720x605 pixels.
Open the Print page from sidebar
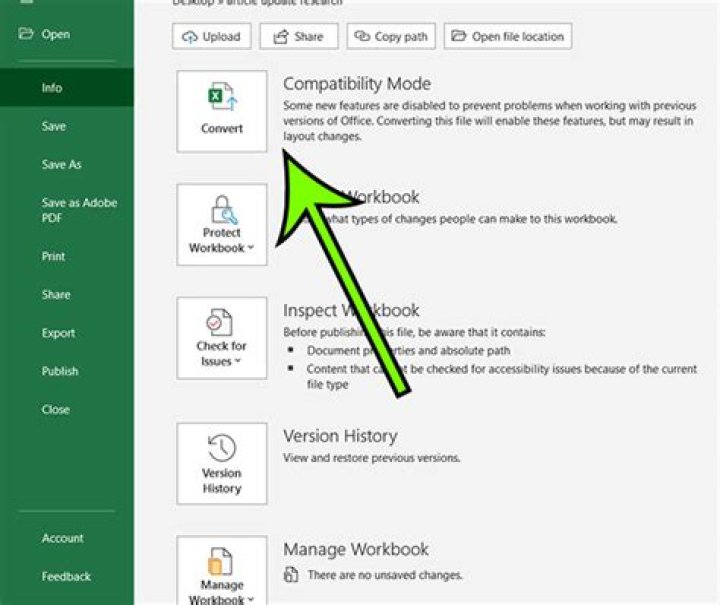click(x=67, y=256)
